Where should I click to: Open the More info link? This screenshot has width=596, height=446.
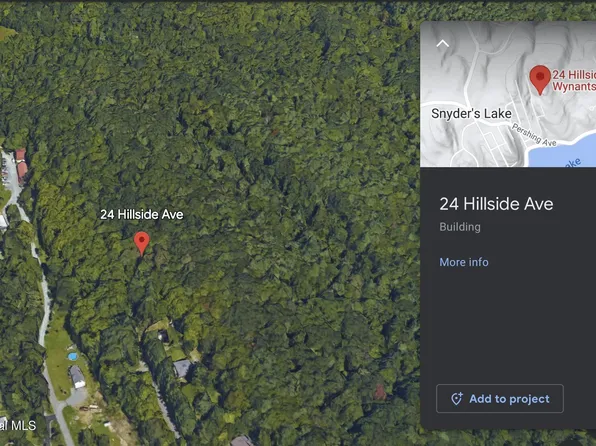464,262
